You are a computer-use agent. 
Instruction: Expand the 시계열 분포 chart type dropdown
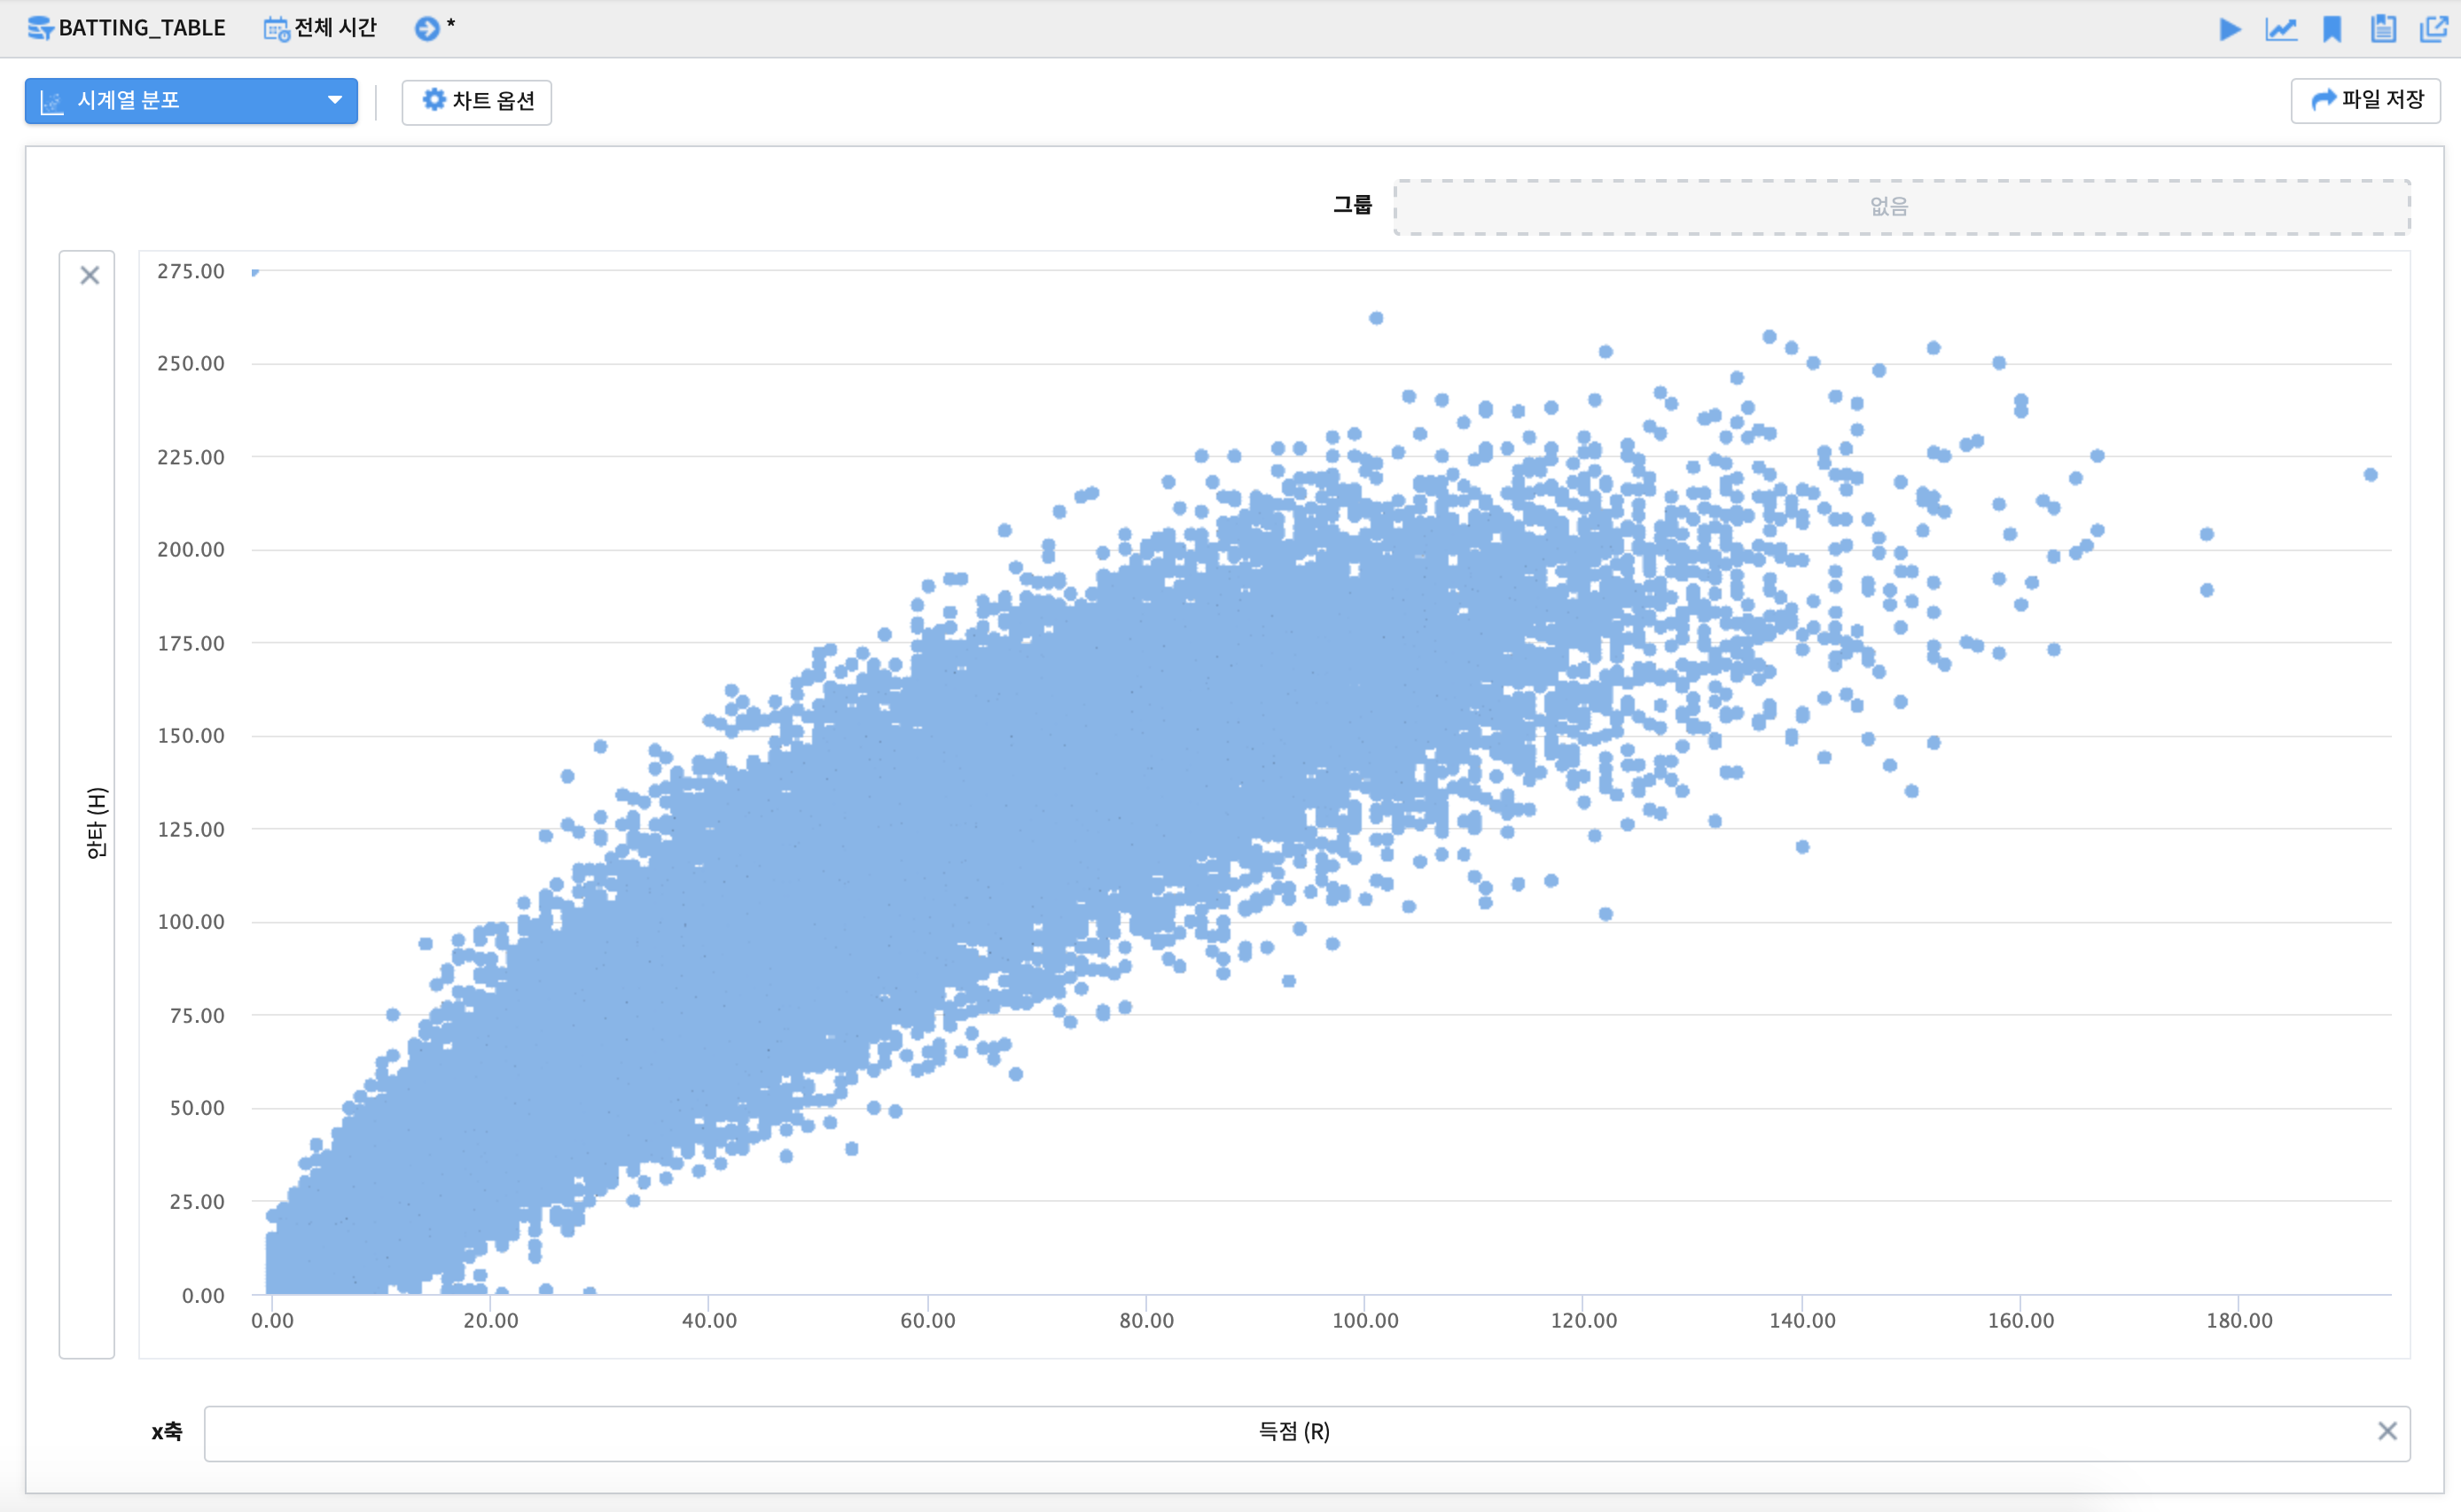[x=191, y=101]
